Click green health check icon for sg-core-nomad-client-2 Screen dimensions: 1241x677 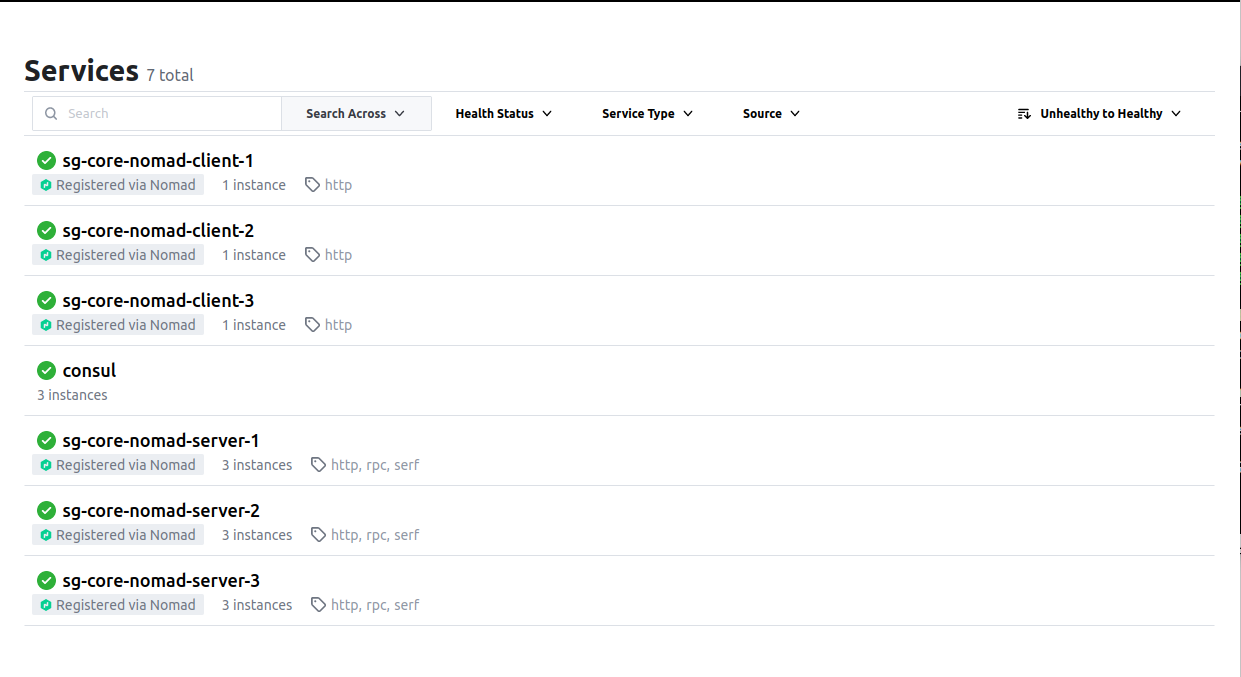(x=46, y=230)
